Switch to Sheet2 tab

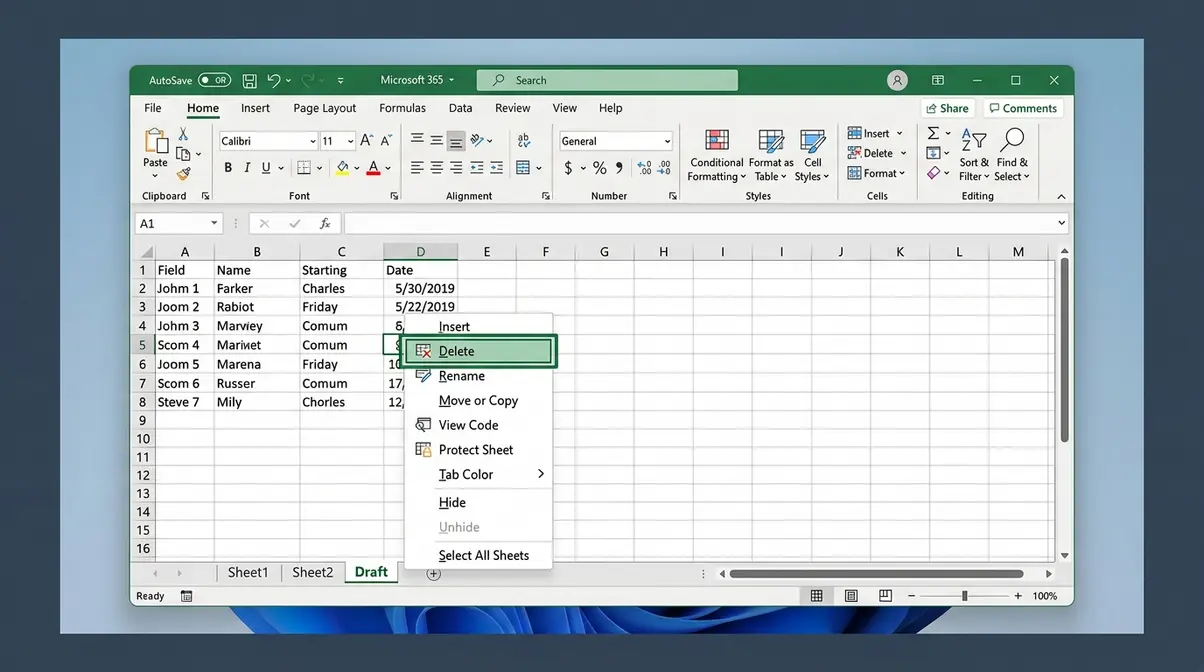tap(312, 572)
